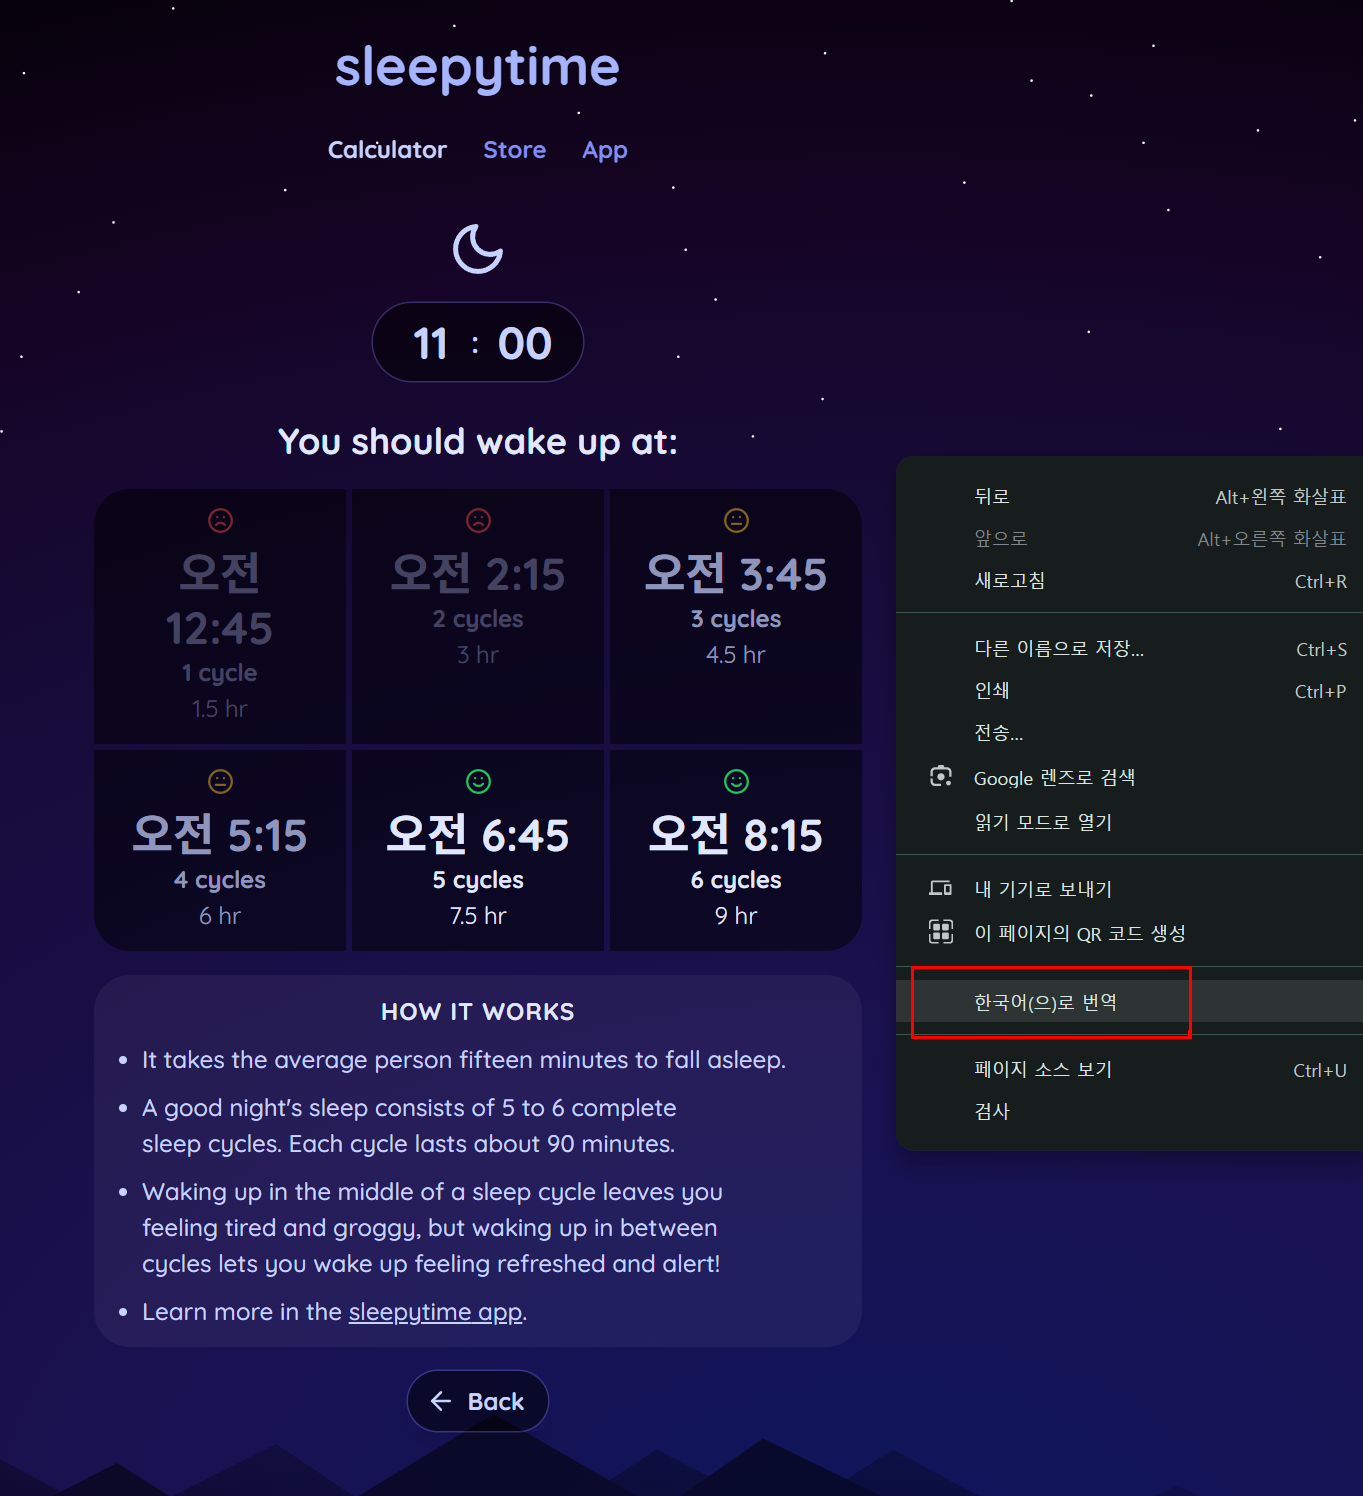The width and height of the screenshot is (1363, 1496).
Task: Click the neutral face above 오전 5:15
Action: click(x=220, y=781)
